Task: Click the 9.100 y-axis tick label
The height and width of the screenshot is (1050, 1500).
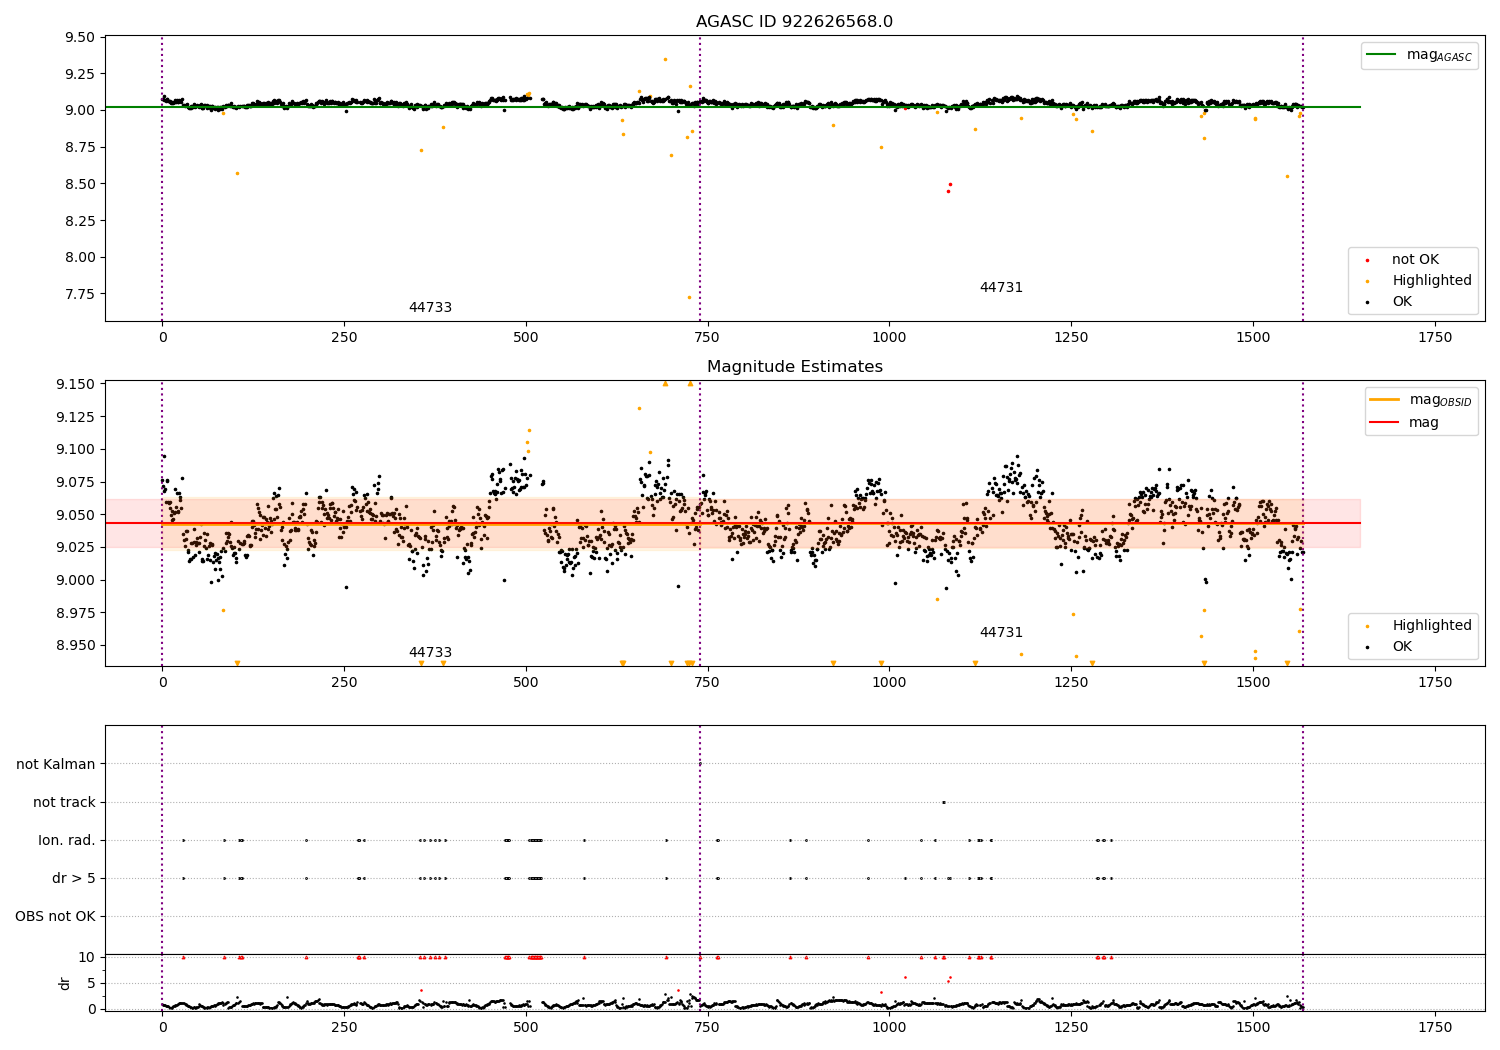Action: click(x=75, y=449)
